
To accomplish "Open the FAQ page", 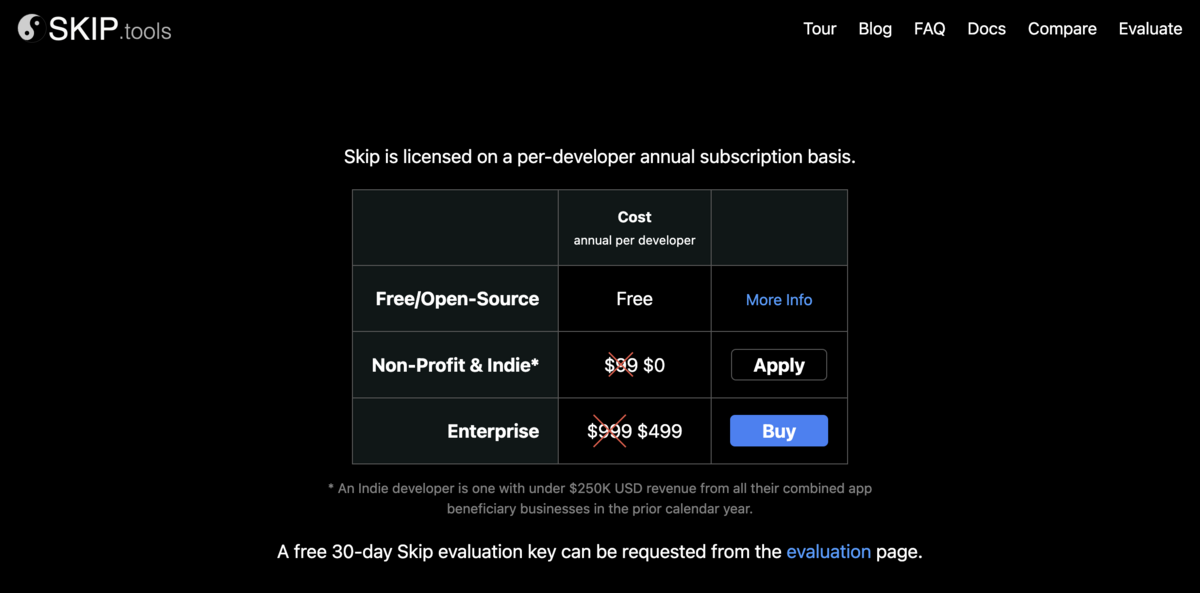I will tap(929, 29).
